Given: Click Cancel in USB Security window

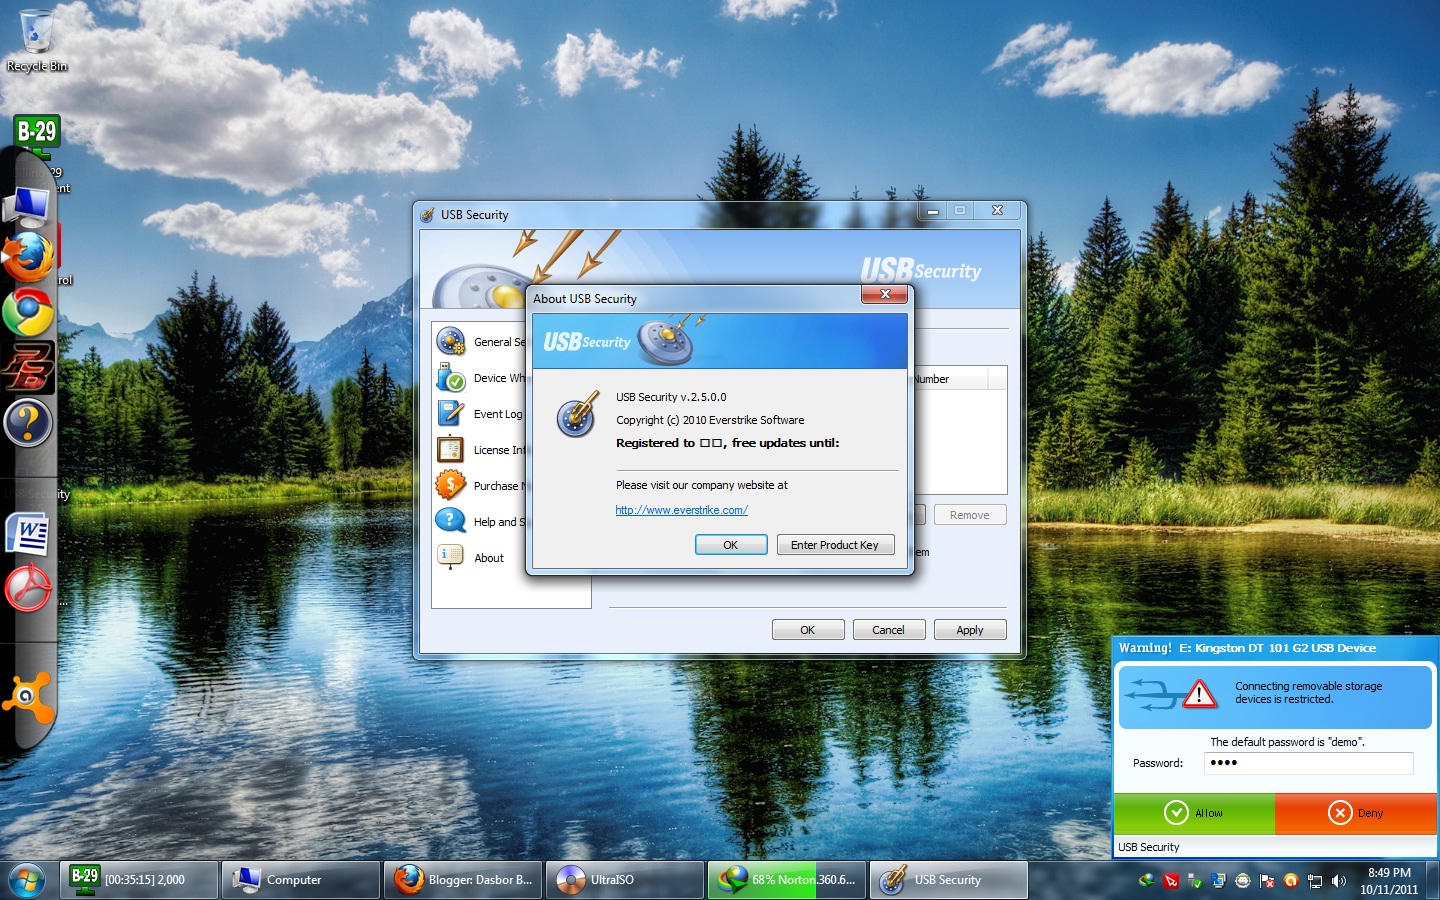Looking at the screenshot, I should (x=888, y=630).
